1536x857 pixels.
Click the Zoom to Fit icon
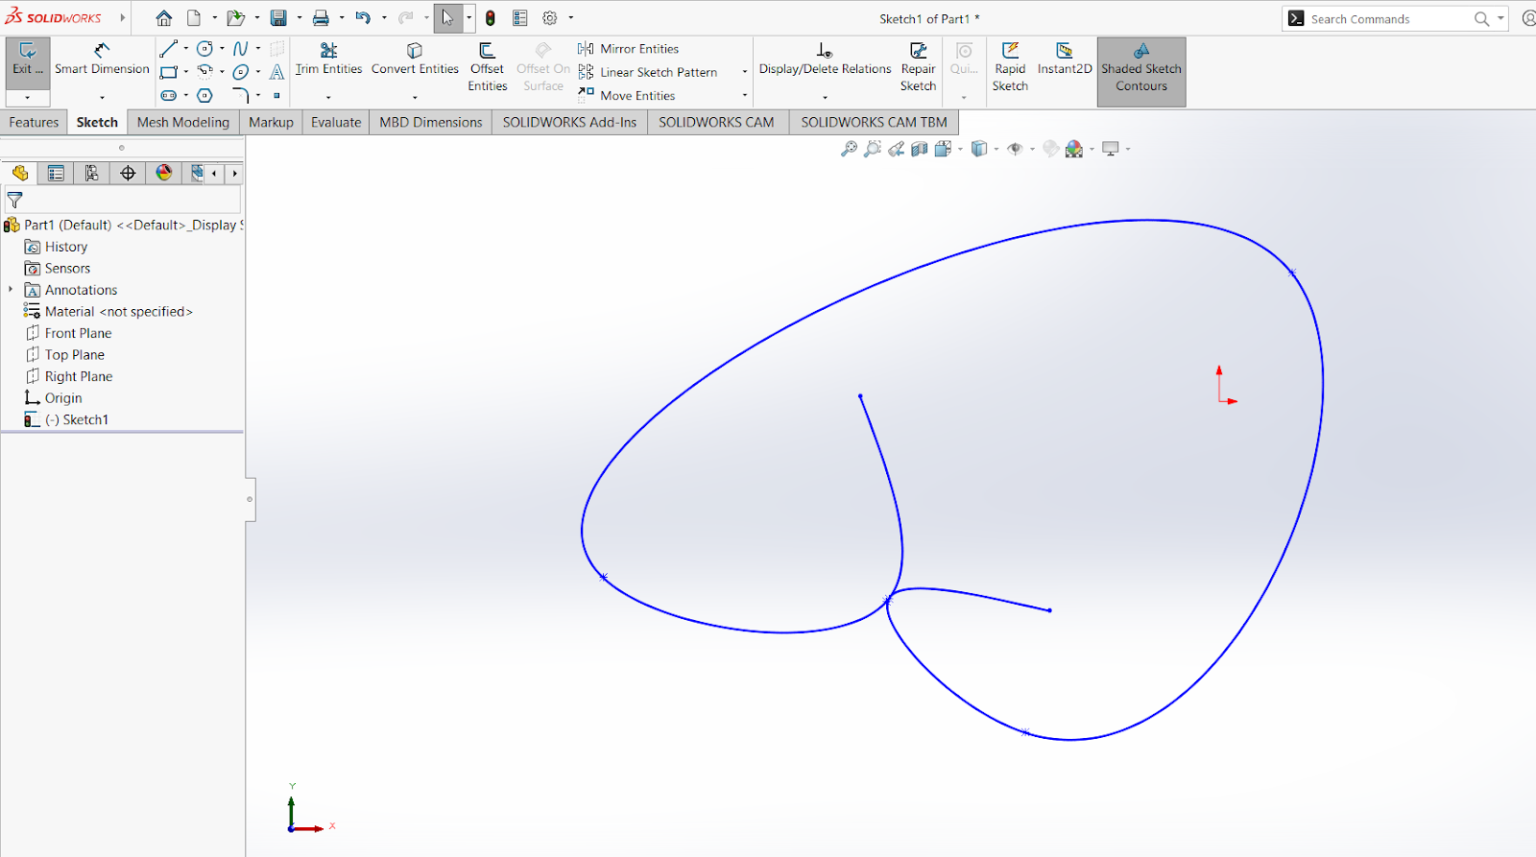click(x=849, y=148)
